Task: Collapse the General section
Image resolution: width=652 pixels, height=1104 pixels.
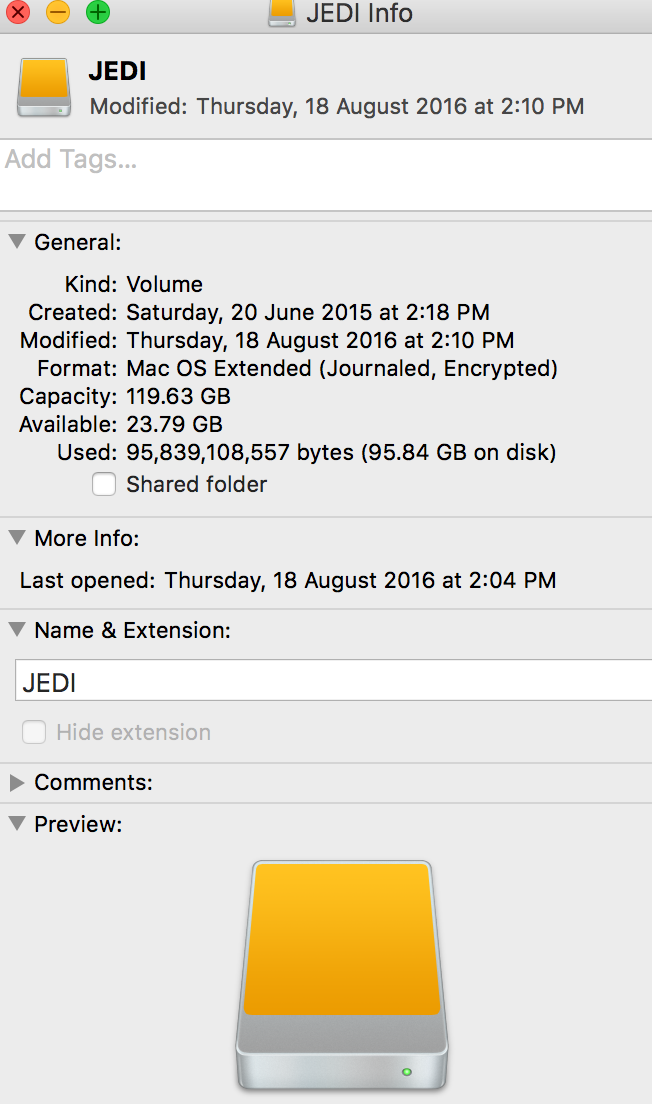Action: [x=17, y=242]
